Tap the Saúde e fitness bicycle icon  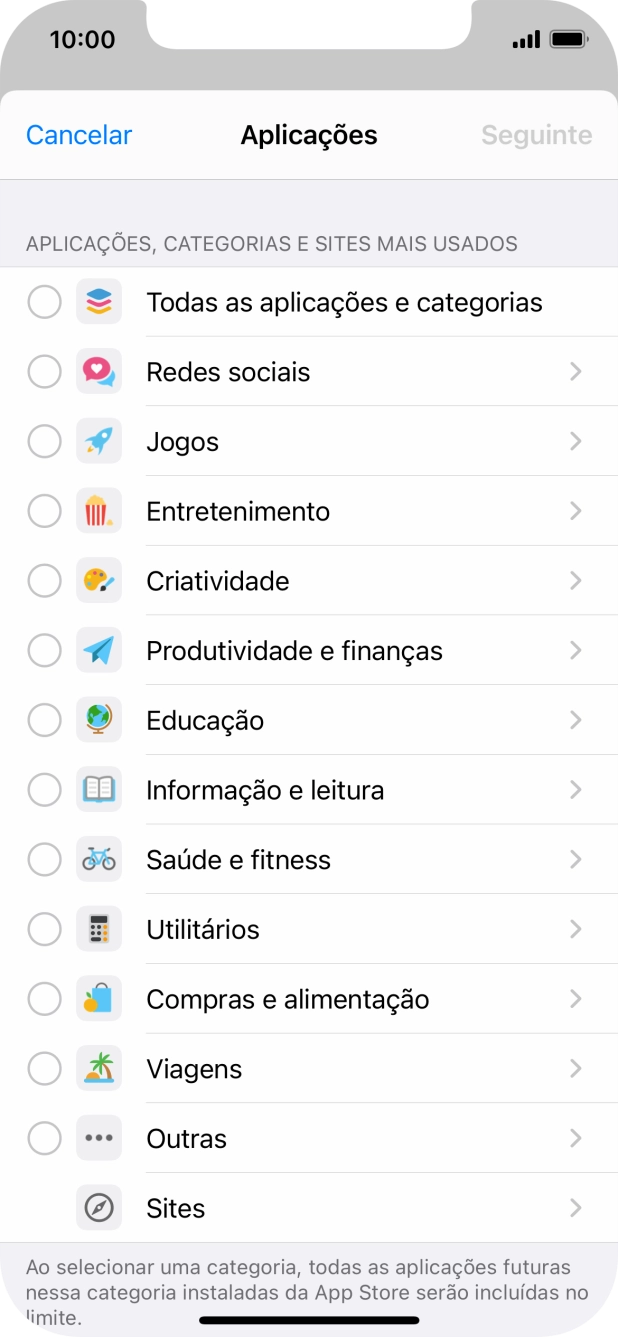pyautogui.click(x=99, y=859)
